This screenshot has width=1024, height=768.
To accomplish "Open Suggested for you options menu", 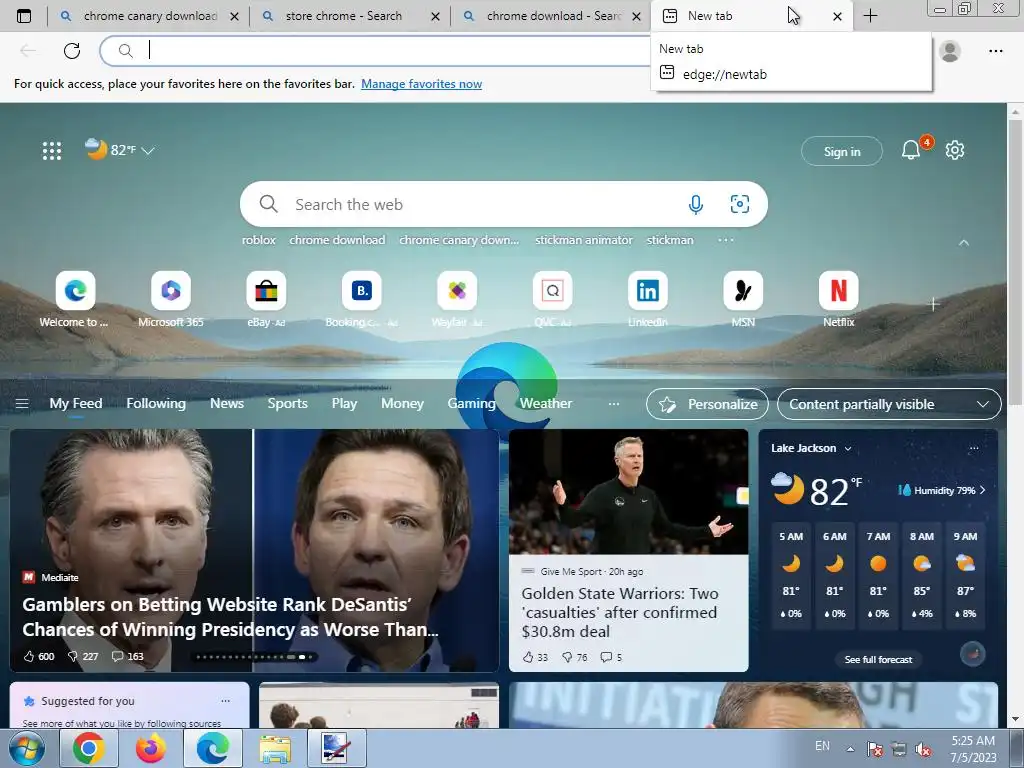I will tap(225, 701).
